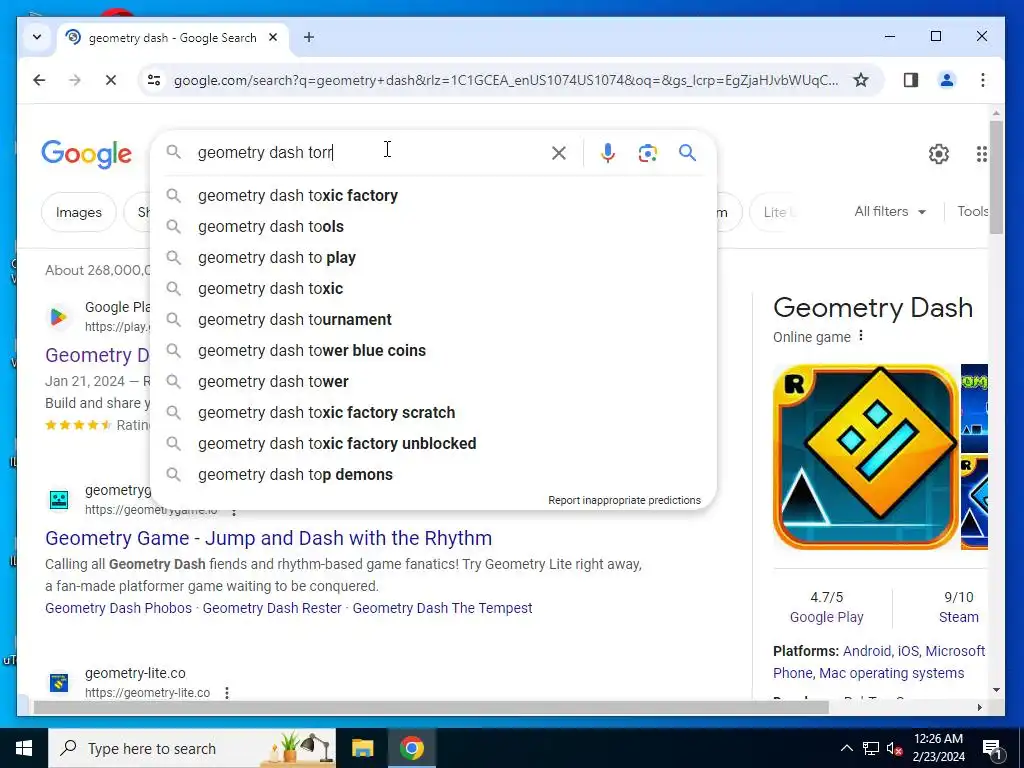Click muted volume tray icon

click(895, 748)
